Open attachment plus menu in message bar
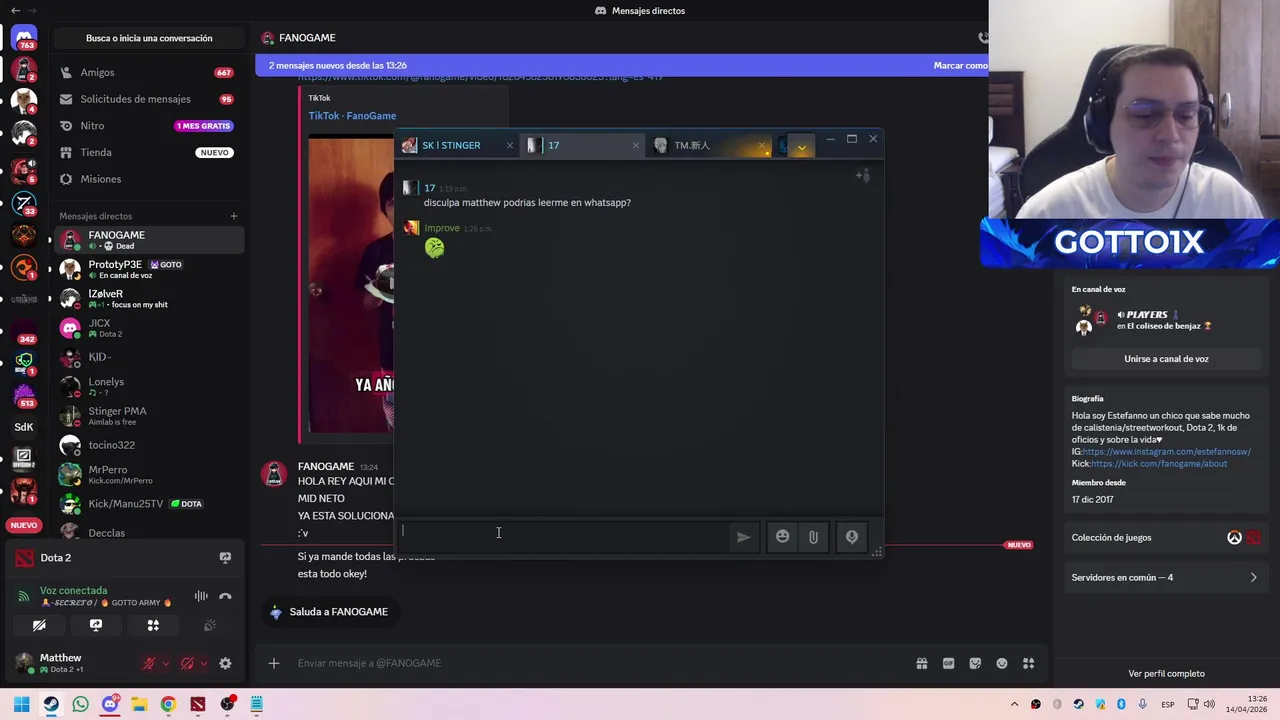This screenshot has height=720, width=1280. tap(273, 663)
